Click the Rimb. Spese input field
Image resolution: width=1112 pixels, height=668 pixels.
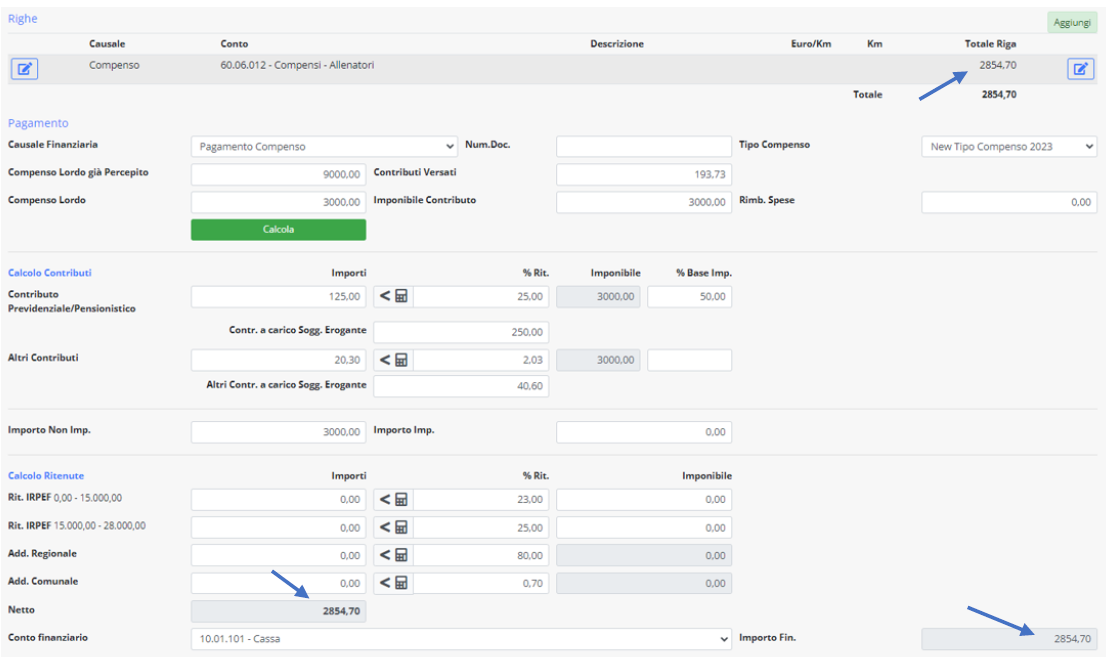[x=1008, y=202]
